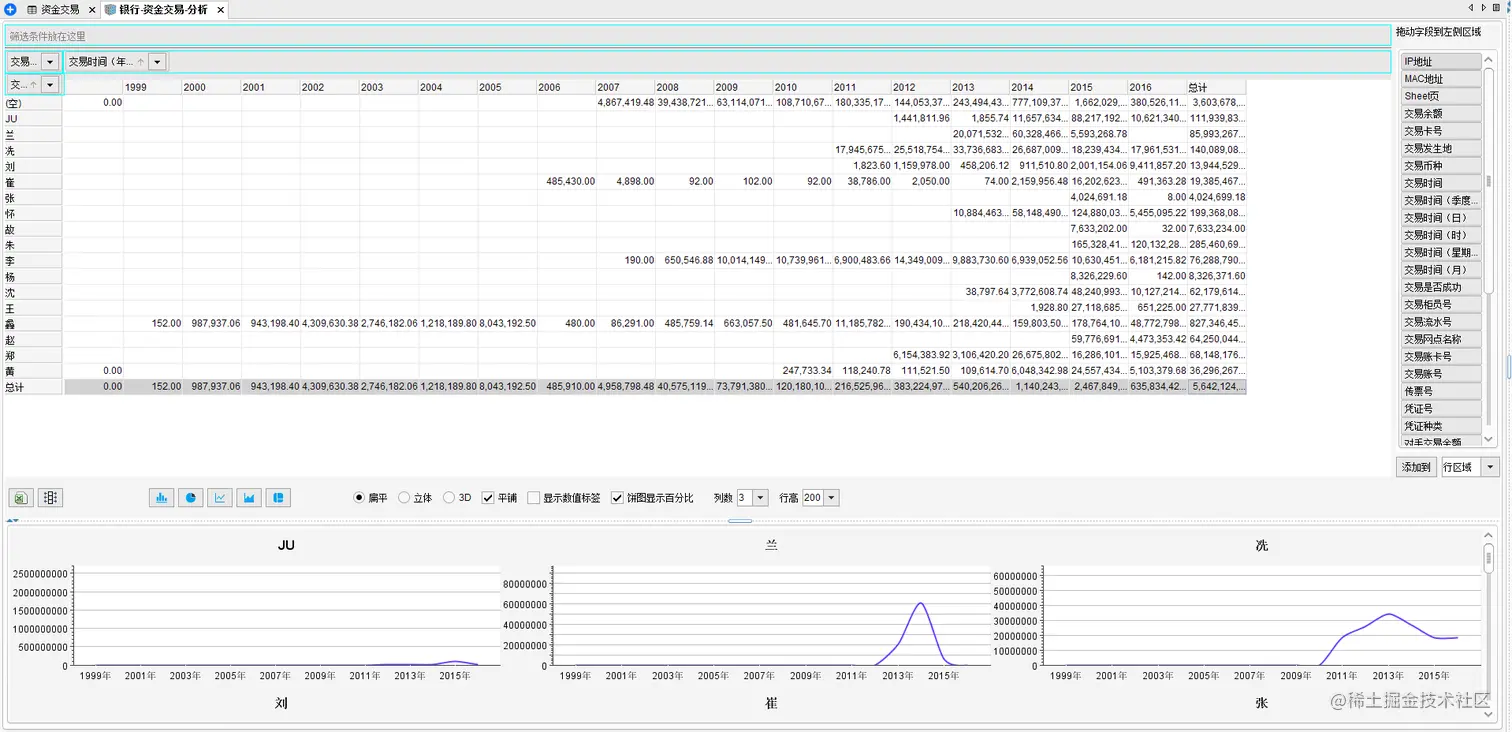This screenshot has height=732, width=1512.
Task: Select the 3D style radio button
Action: [x=449, y=498]
